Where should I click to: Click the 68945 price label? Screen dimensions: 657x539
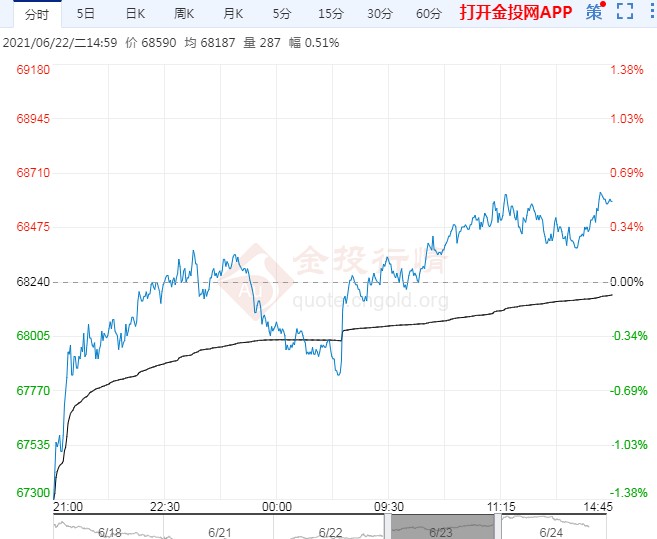[x=33, y=119]
